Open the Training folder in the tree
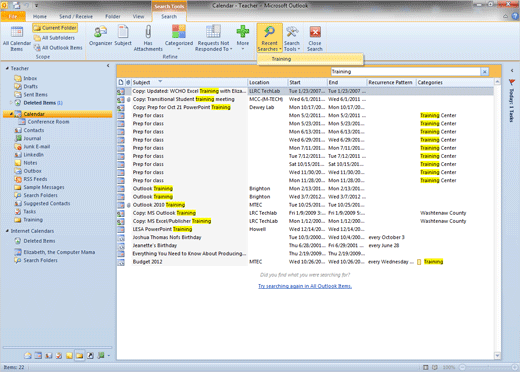Image resolution: width=520 pixels, height=372 pixels. coord(33,220)
